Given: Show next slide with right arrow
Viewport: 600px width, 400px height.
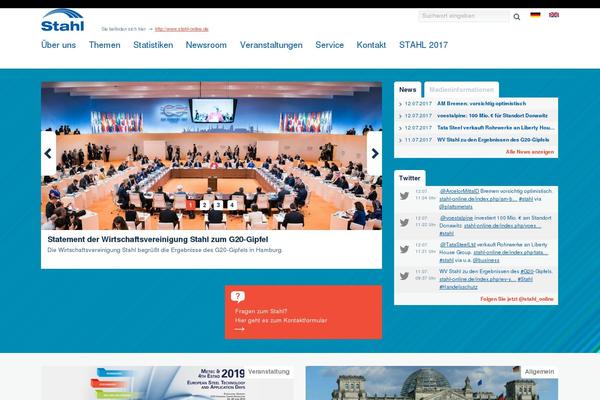Looking at the screenshot, I should (x=375, y=153).
